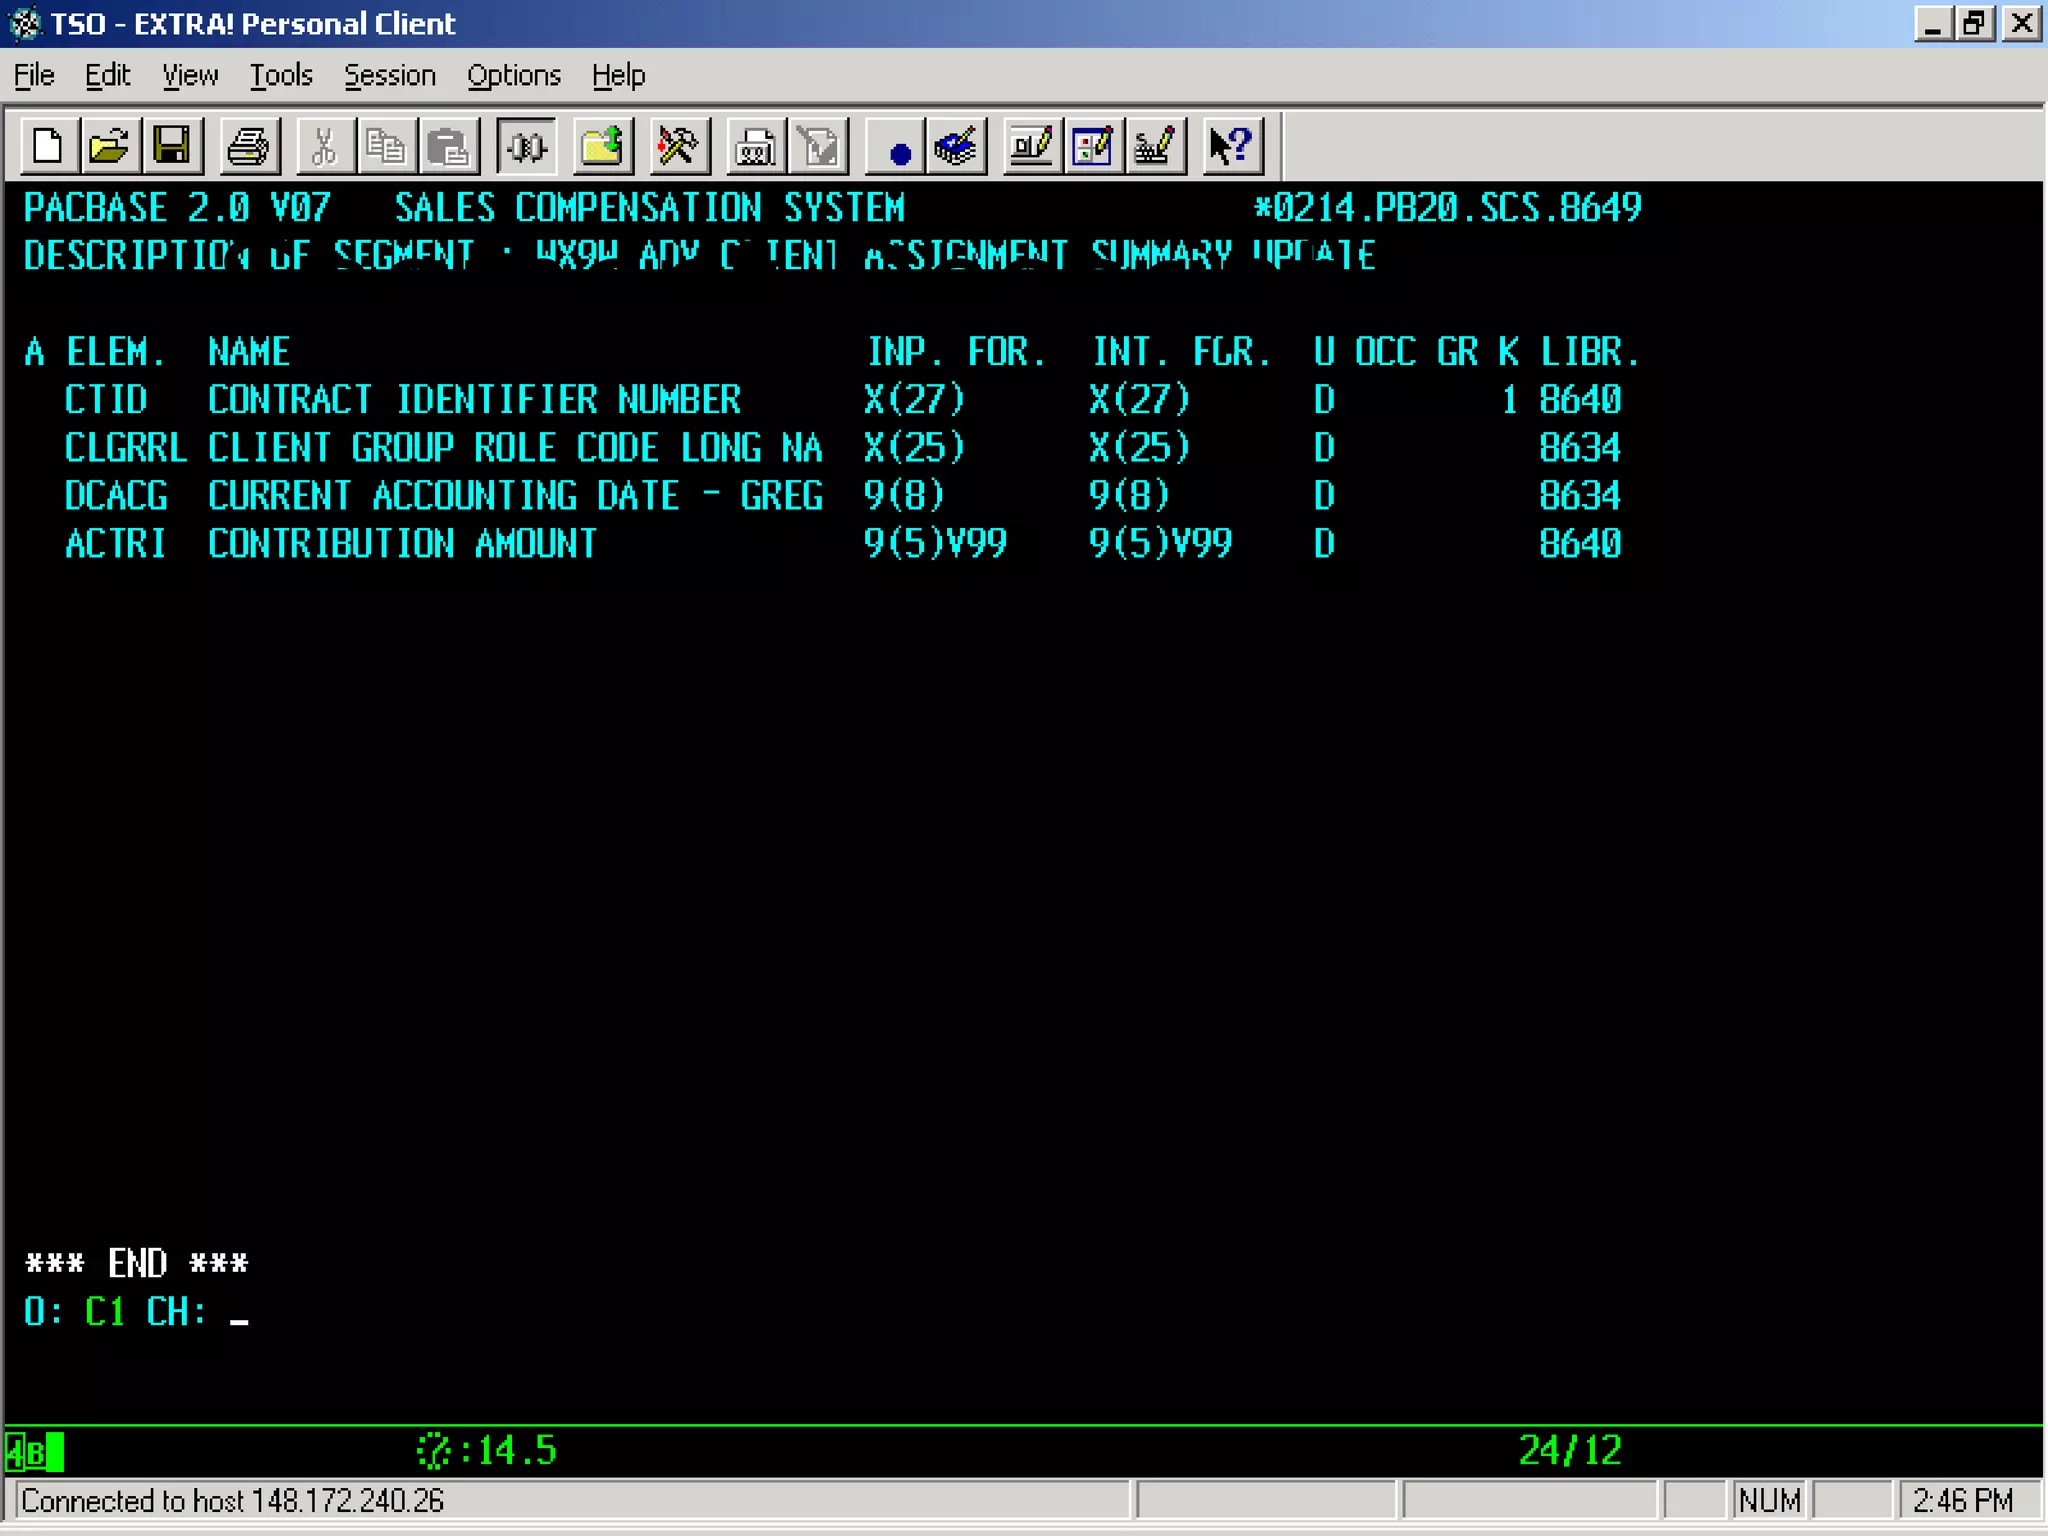Open the Options menu

pos(513,76)
